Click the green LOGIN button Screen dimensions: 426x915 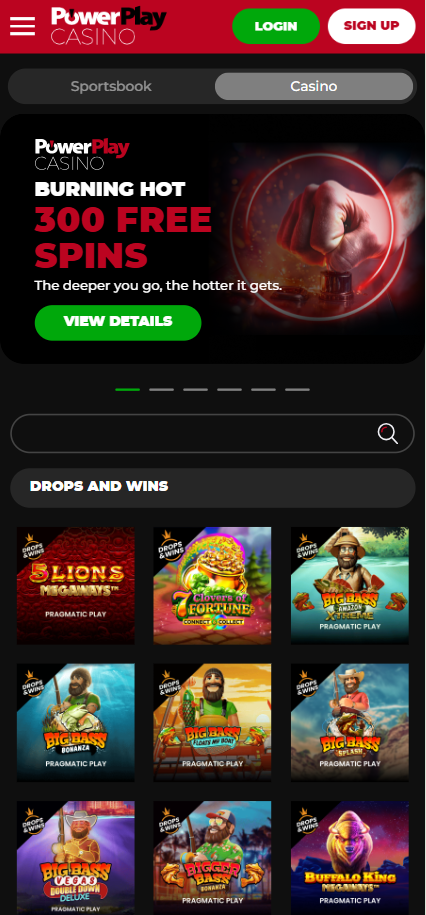click(x=276, y=26)
